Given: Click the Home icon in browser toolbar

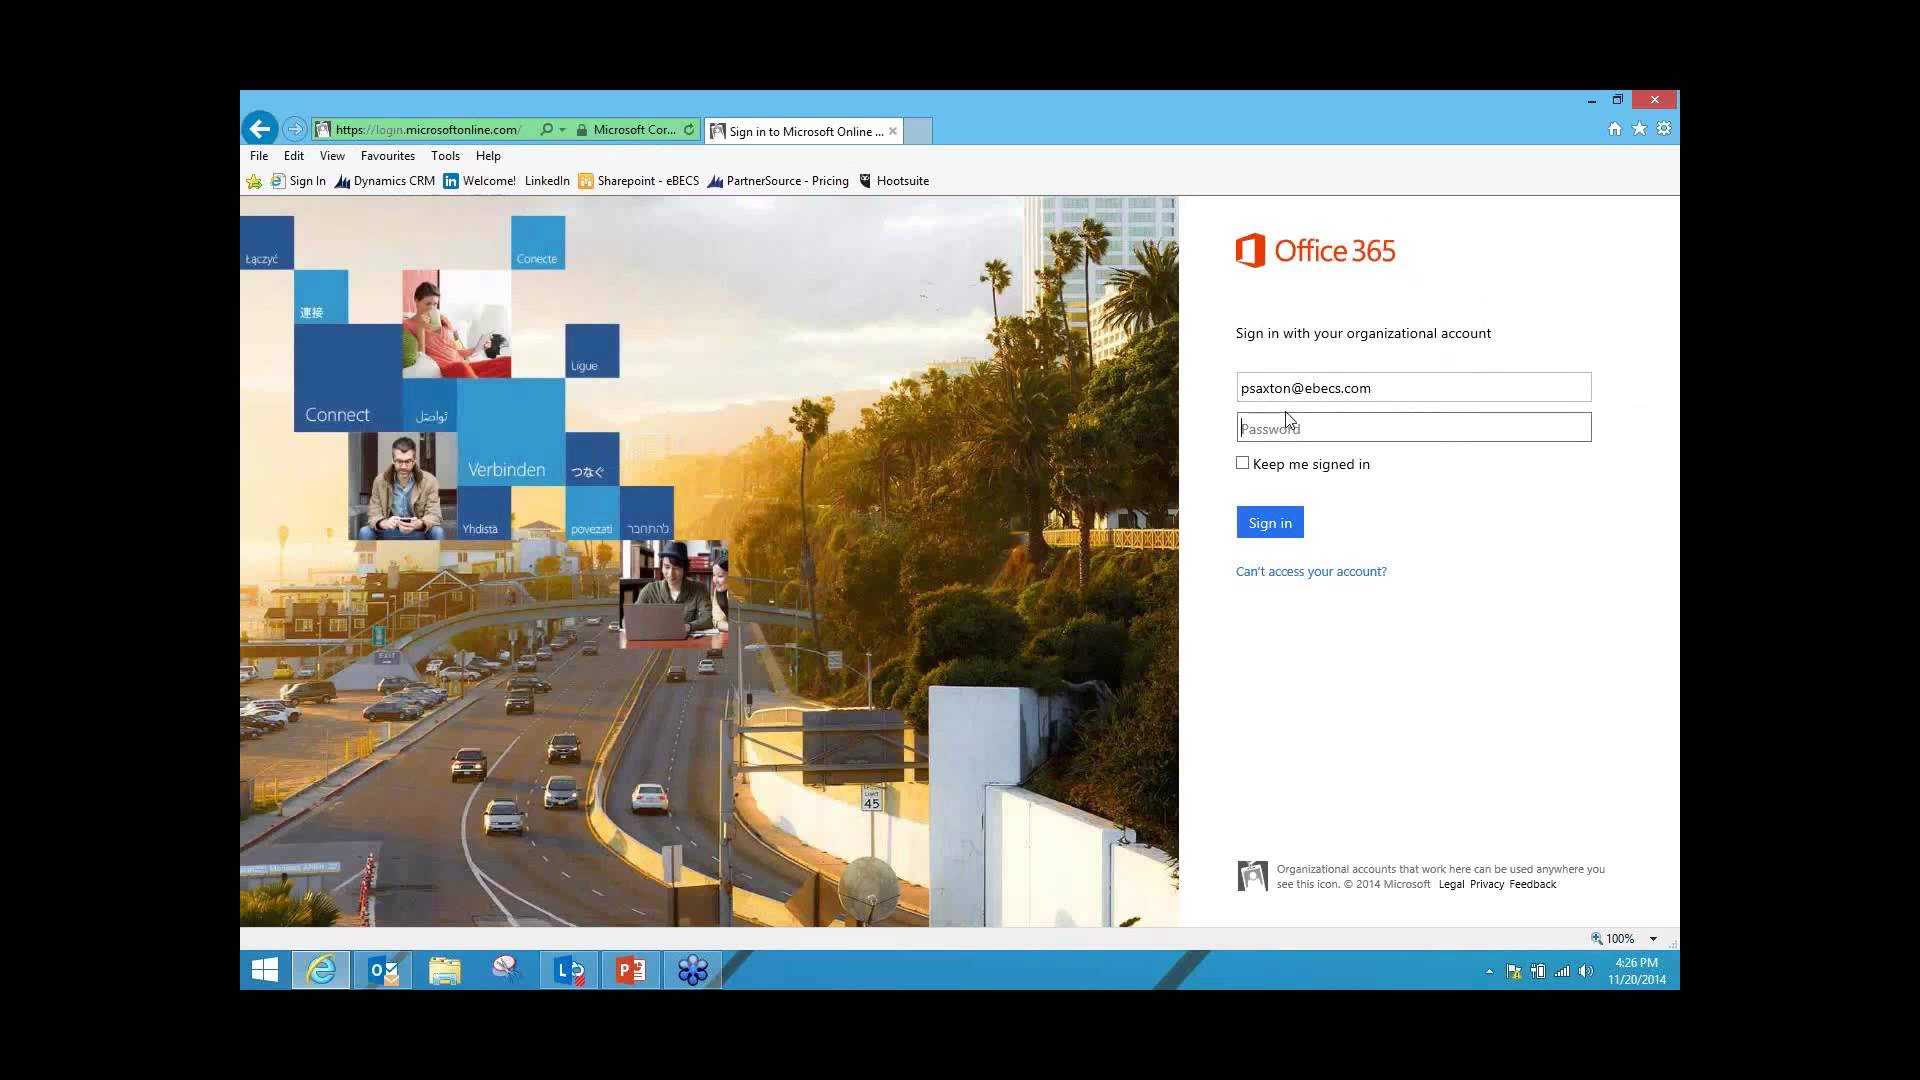Looking at the screenshot, I should tap(1614, 129).
